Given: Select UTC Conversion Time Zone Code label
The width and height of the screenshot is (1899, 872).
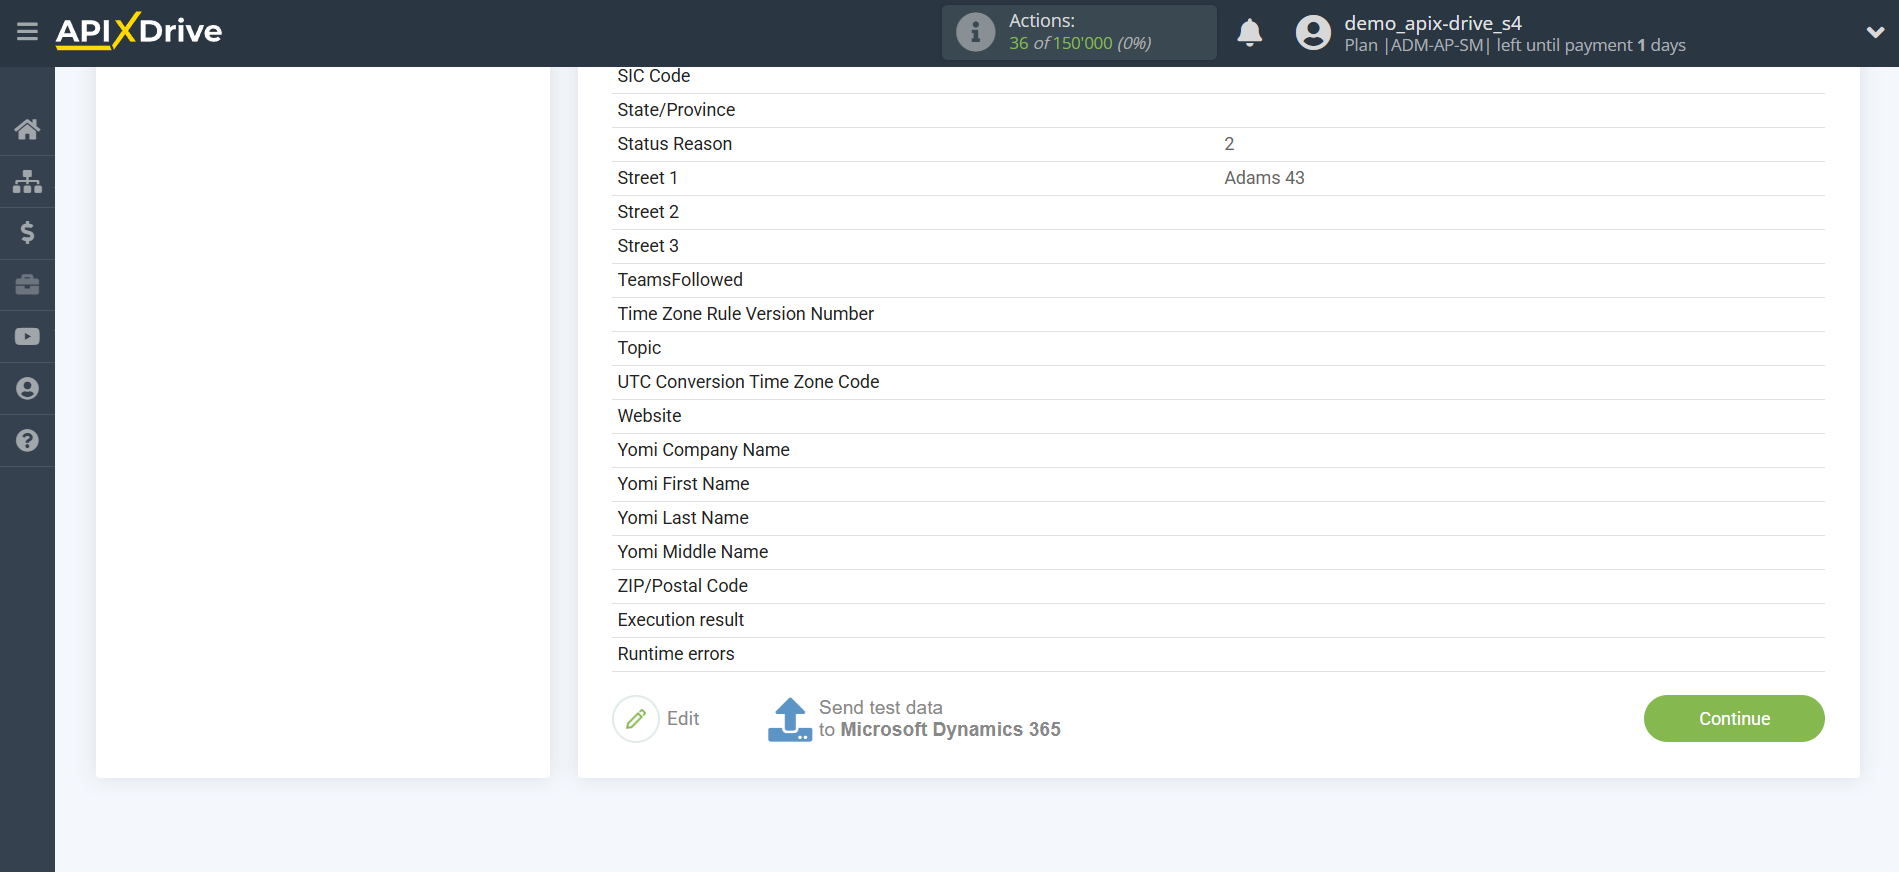Looking at the screenshot, I should [x=748, y=382].
